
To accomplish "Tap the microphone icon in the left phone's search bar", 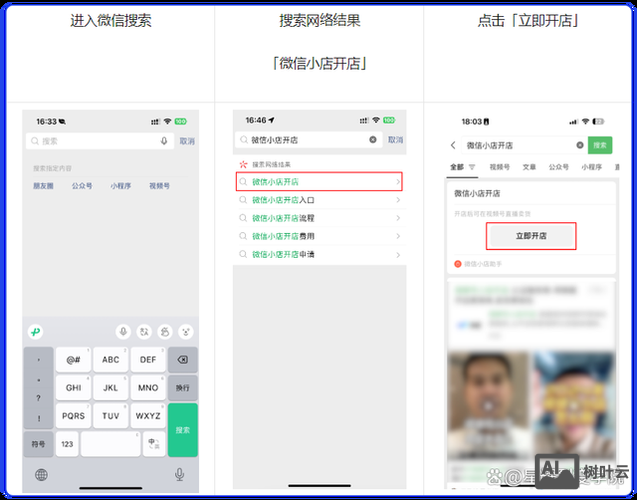I will coord(164,141).
